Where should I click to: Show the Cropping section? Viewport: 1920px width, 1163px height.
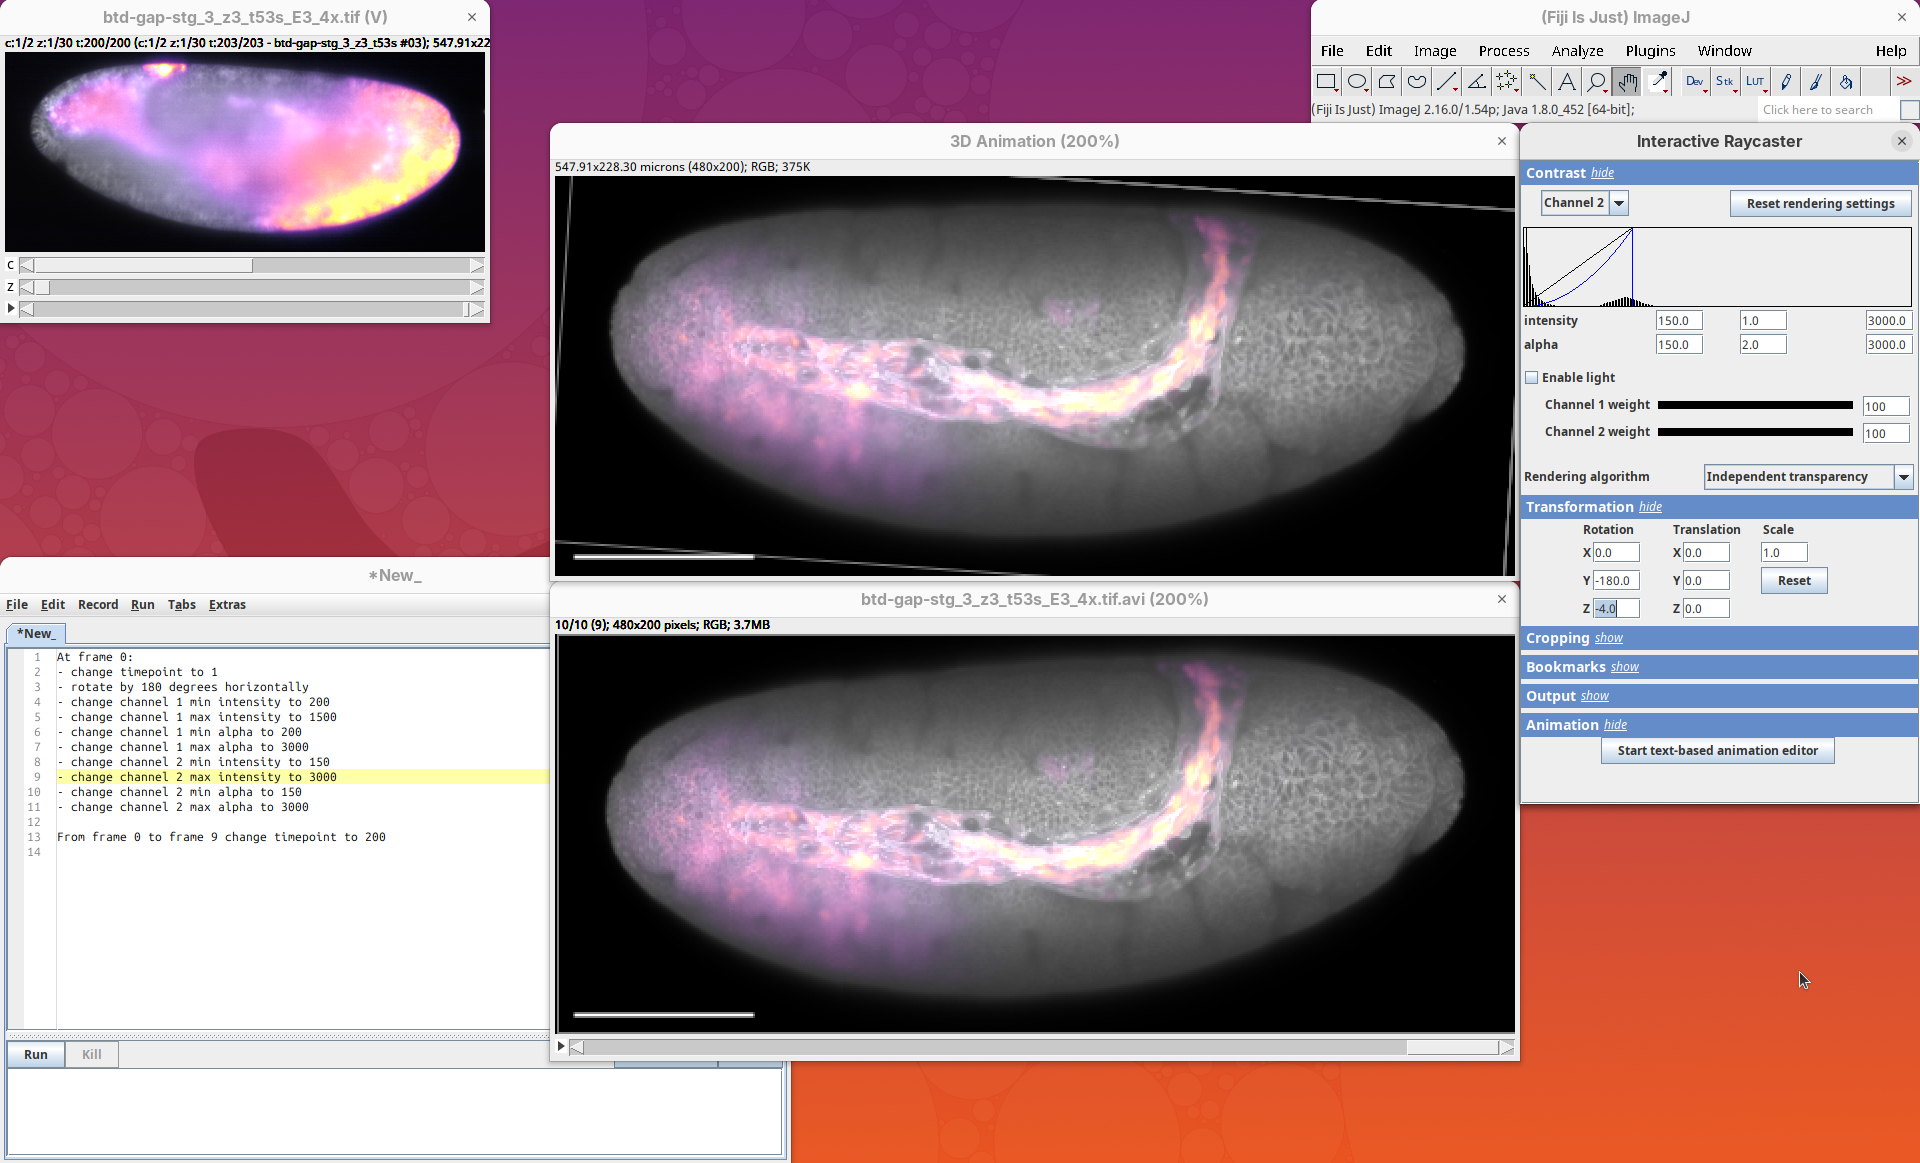pyautogui.click(x=1608, y=638)
